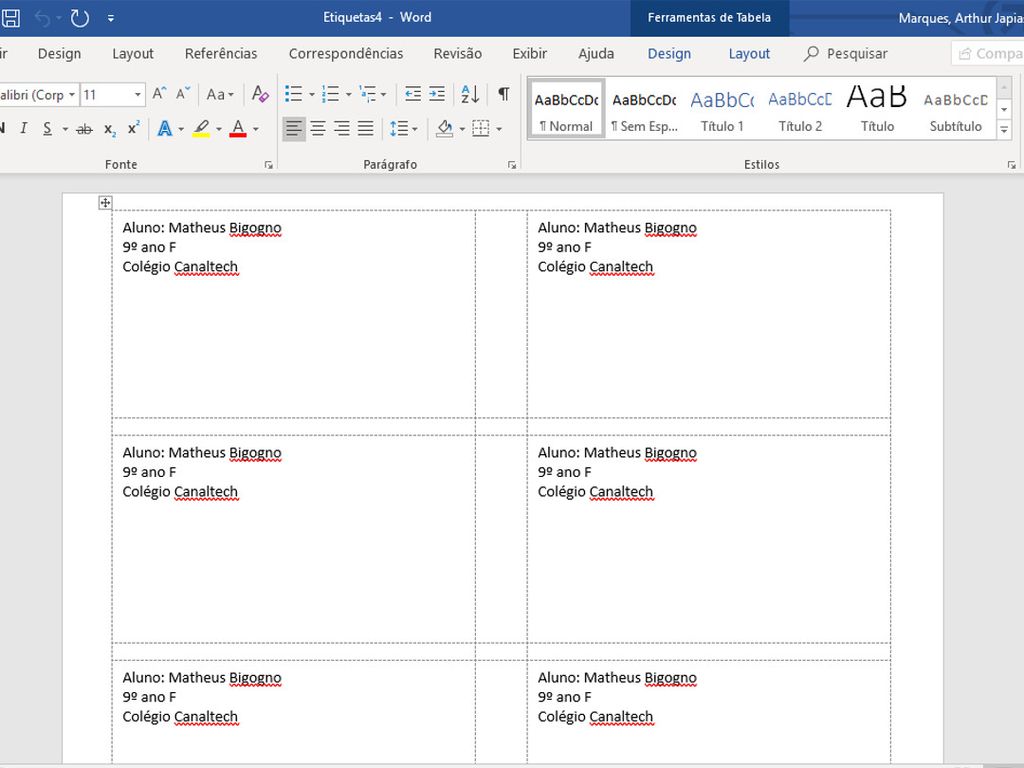Open the Layout page tab
The width and height of the screenshot is (1024, 768).
133,54
